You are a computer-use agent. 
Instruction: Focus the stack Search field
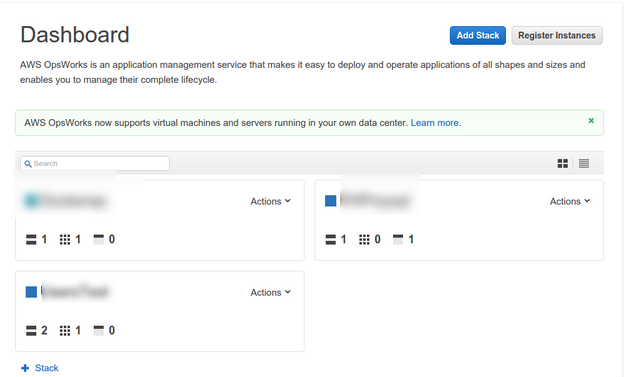click(x=95, y=164)
